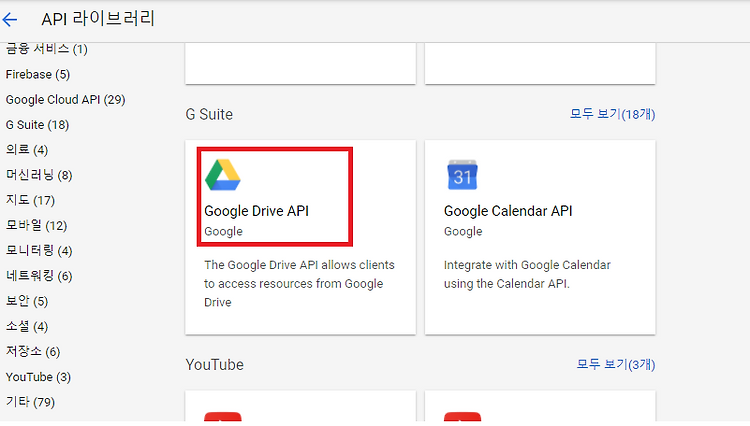Screen dimensions: 750x426
Task: View all 18 G Suite APIs
Action: (612, 114)
